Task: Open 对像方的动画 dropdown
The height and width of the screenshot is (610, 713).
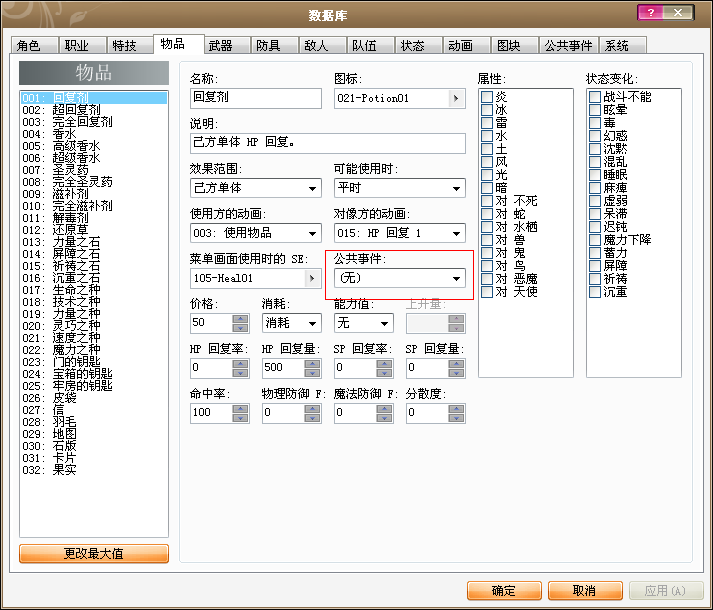Action: [400, 233]
